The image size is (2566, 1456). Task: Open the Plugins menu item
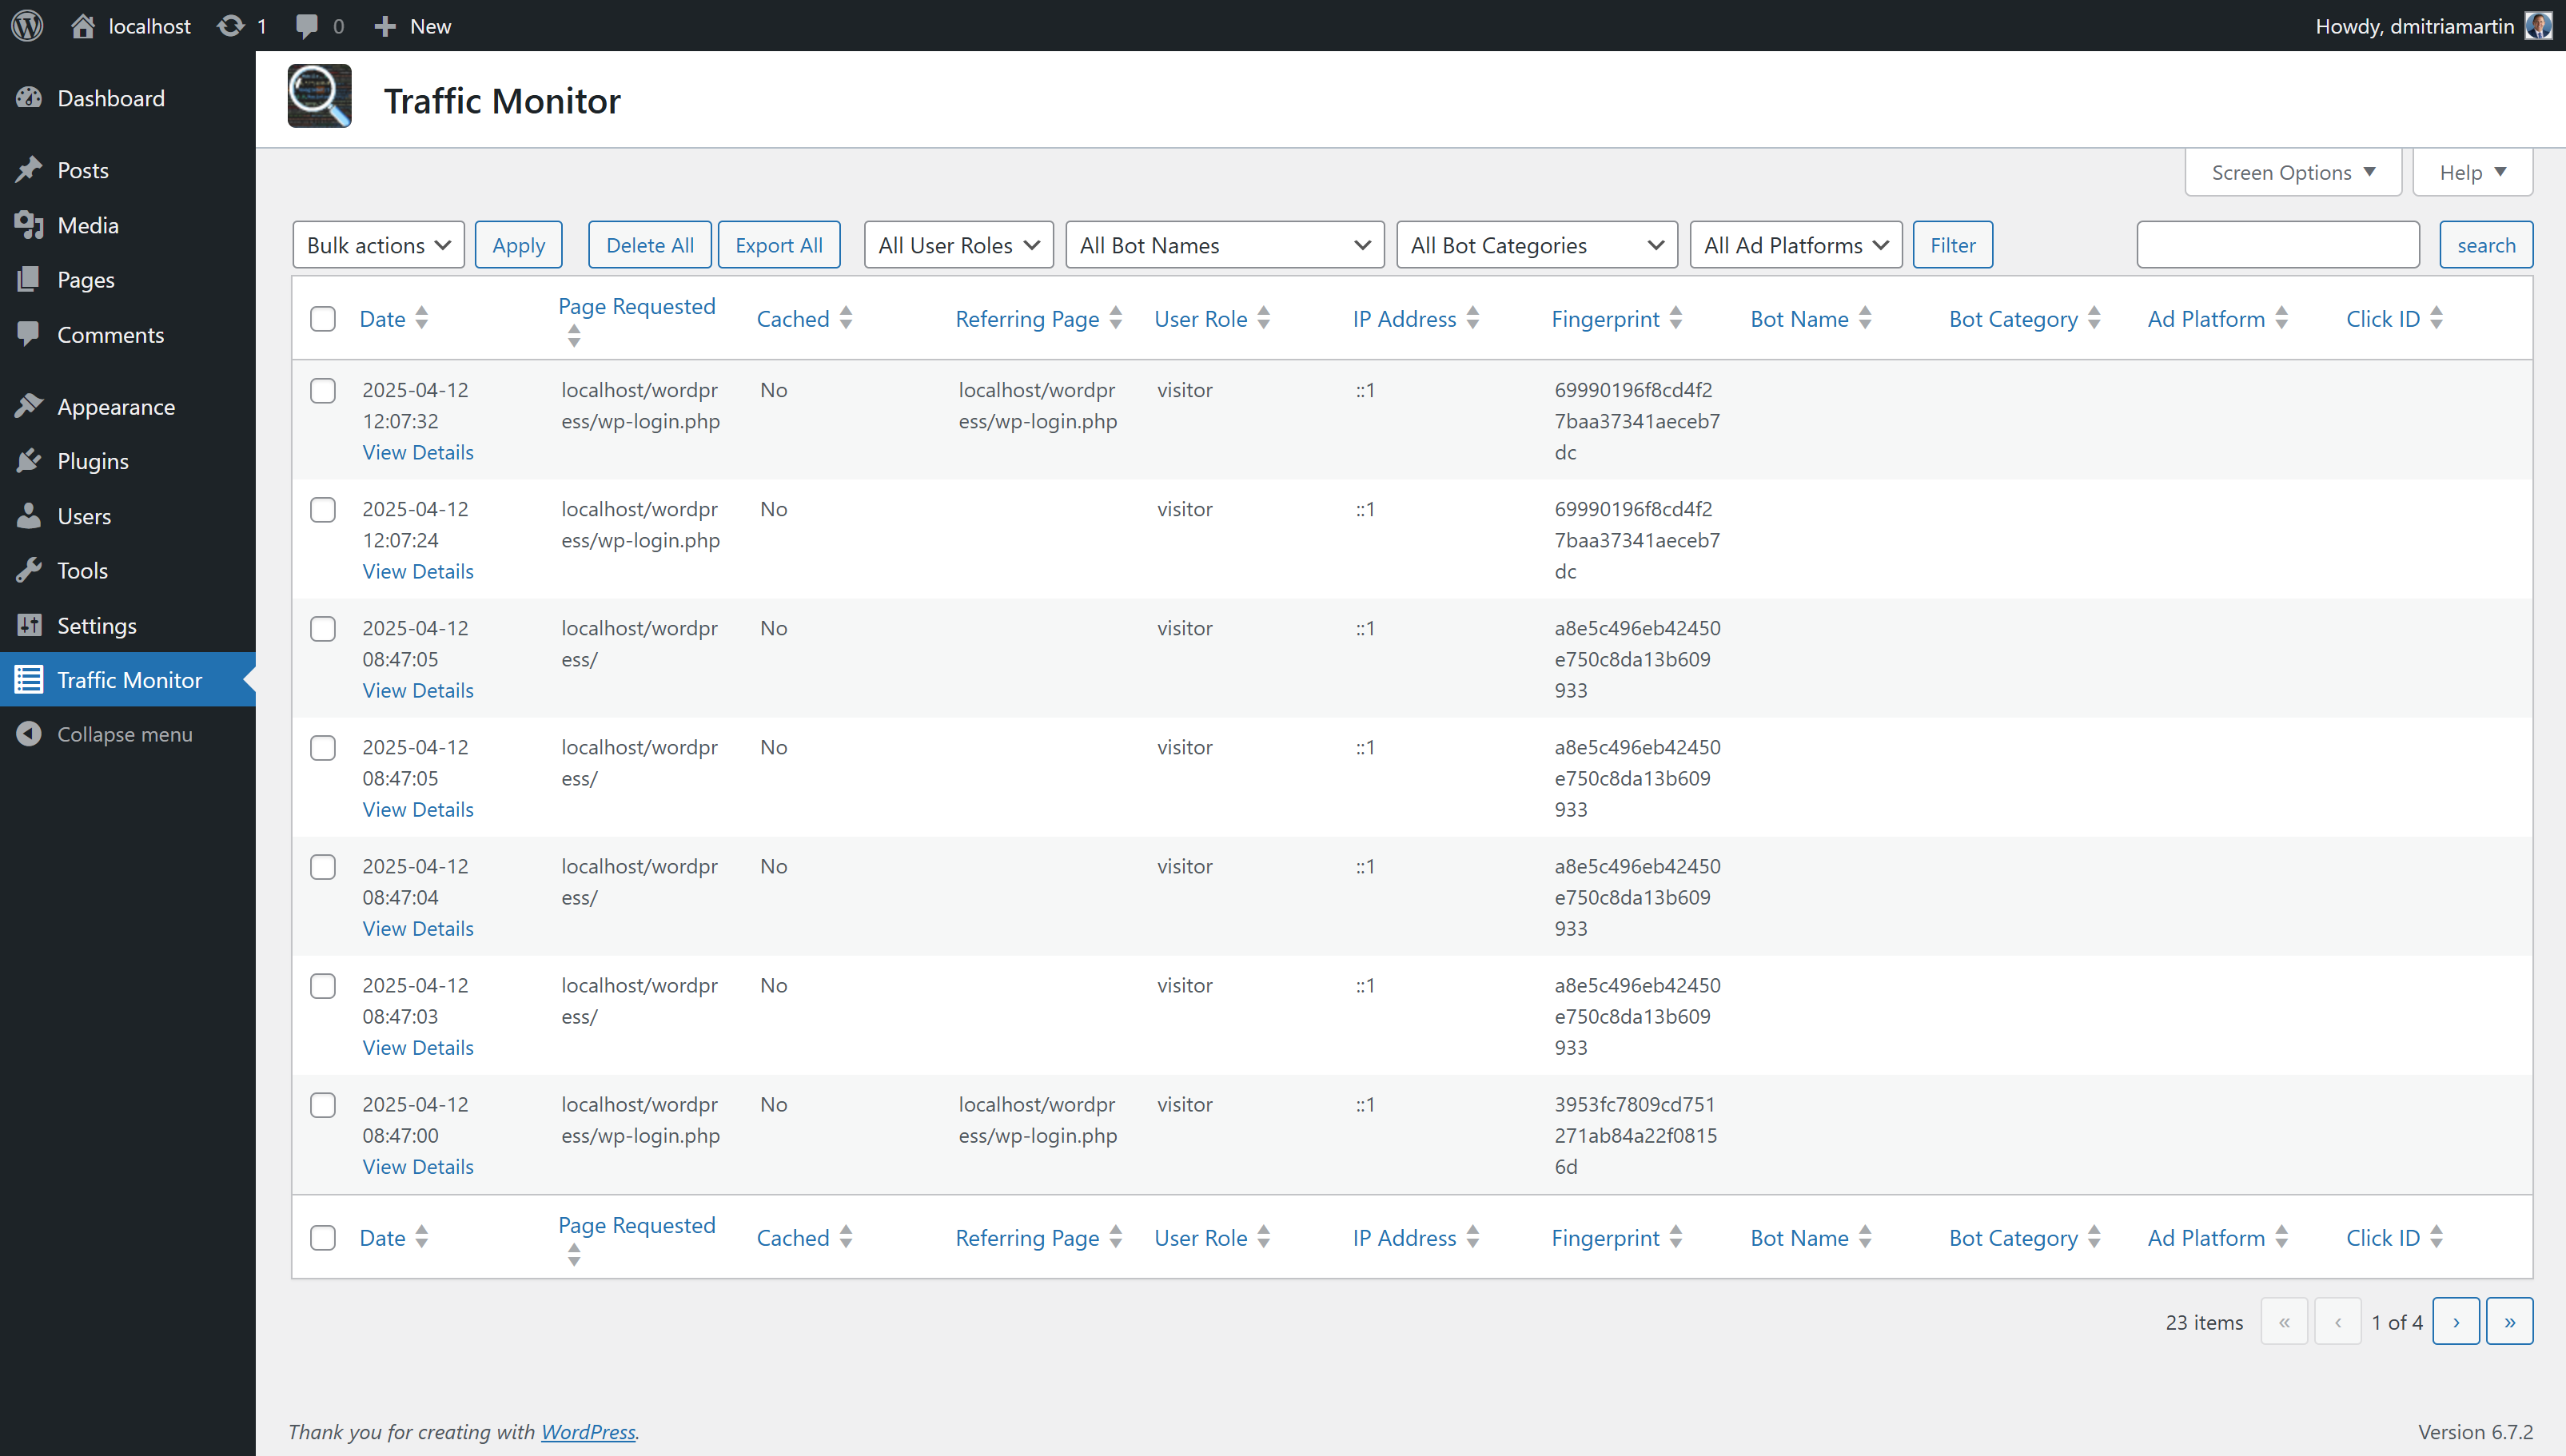point(128,461)
